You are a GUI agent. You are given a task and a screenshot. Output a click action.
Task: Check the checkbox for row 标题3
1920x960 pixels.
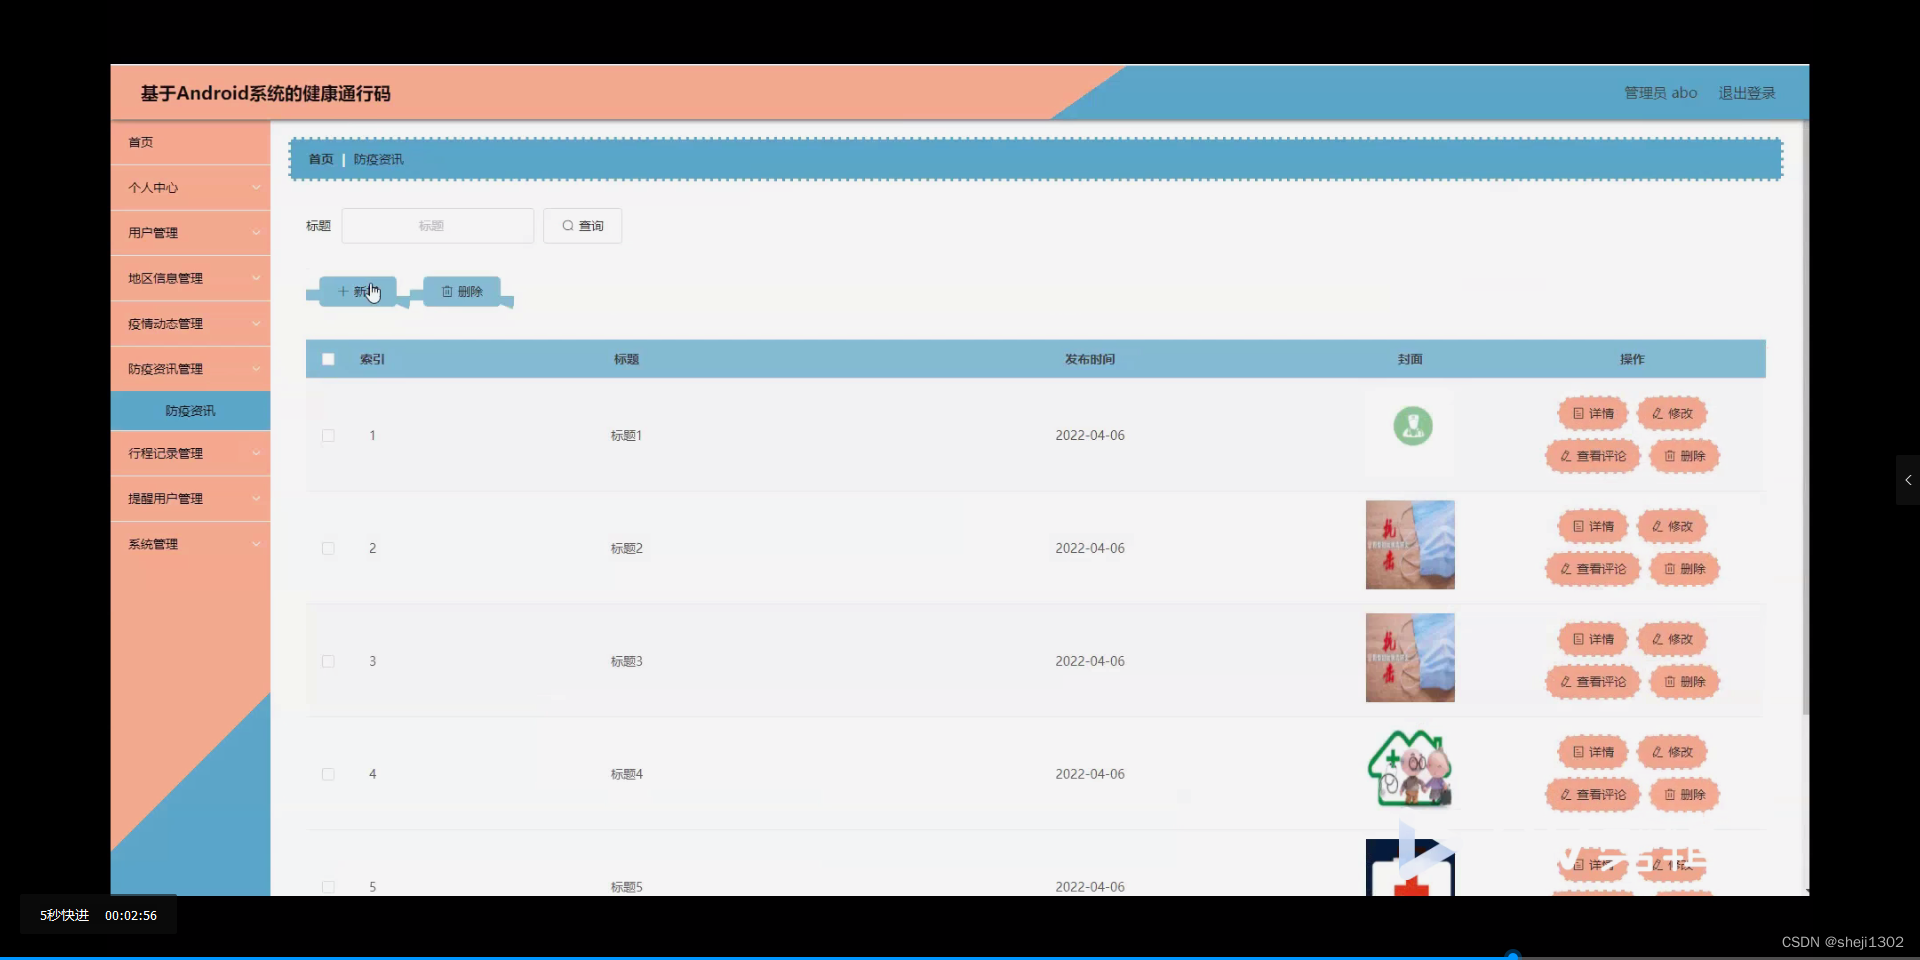click(x=328, y=662)
